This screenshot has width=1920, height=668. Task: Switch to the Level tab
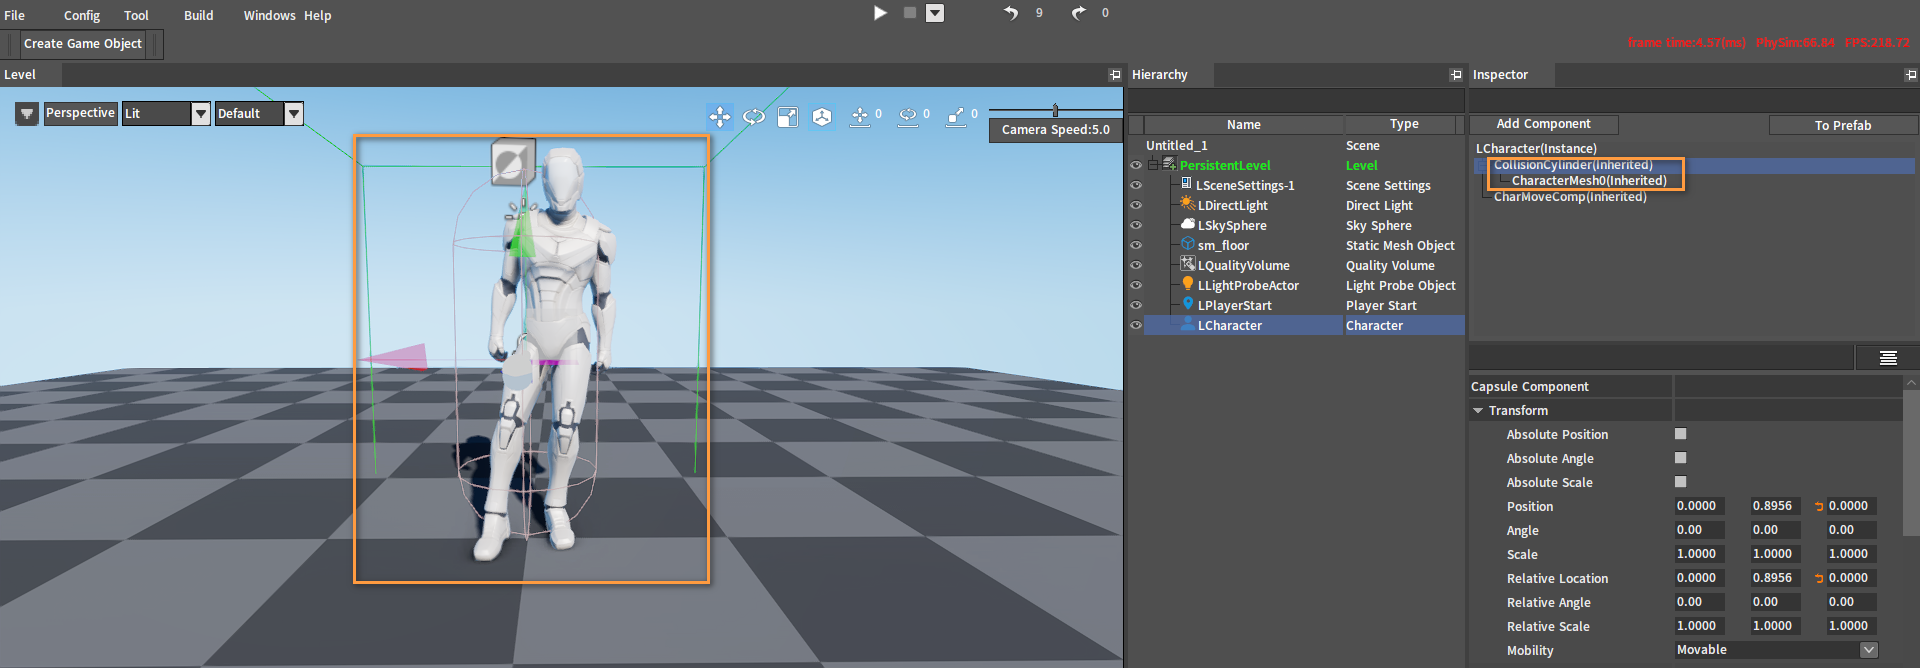click(31, 75)
